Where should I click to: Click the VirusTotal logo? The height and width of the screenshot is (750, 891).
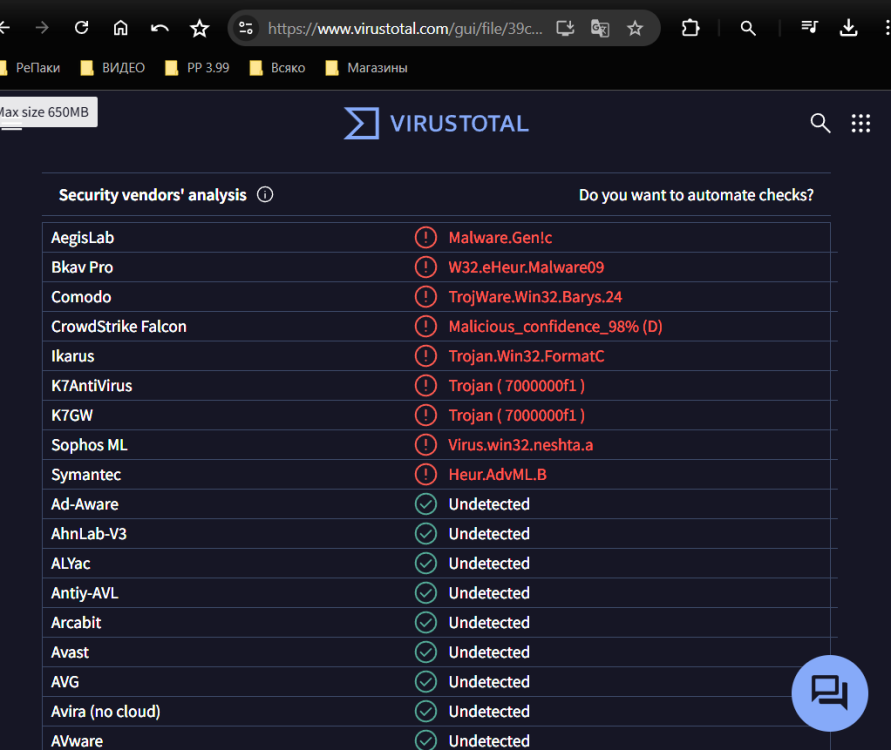point(436,123)
